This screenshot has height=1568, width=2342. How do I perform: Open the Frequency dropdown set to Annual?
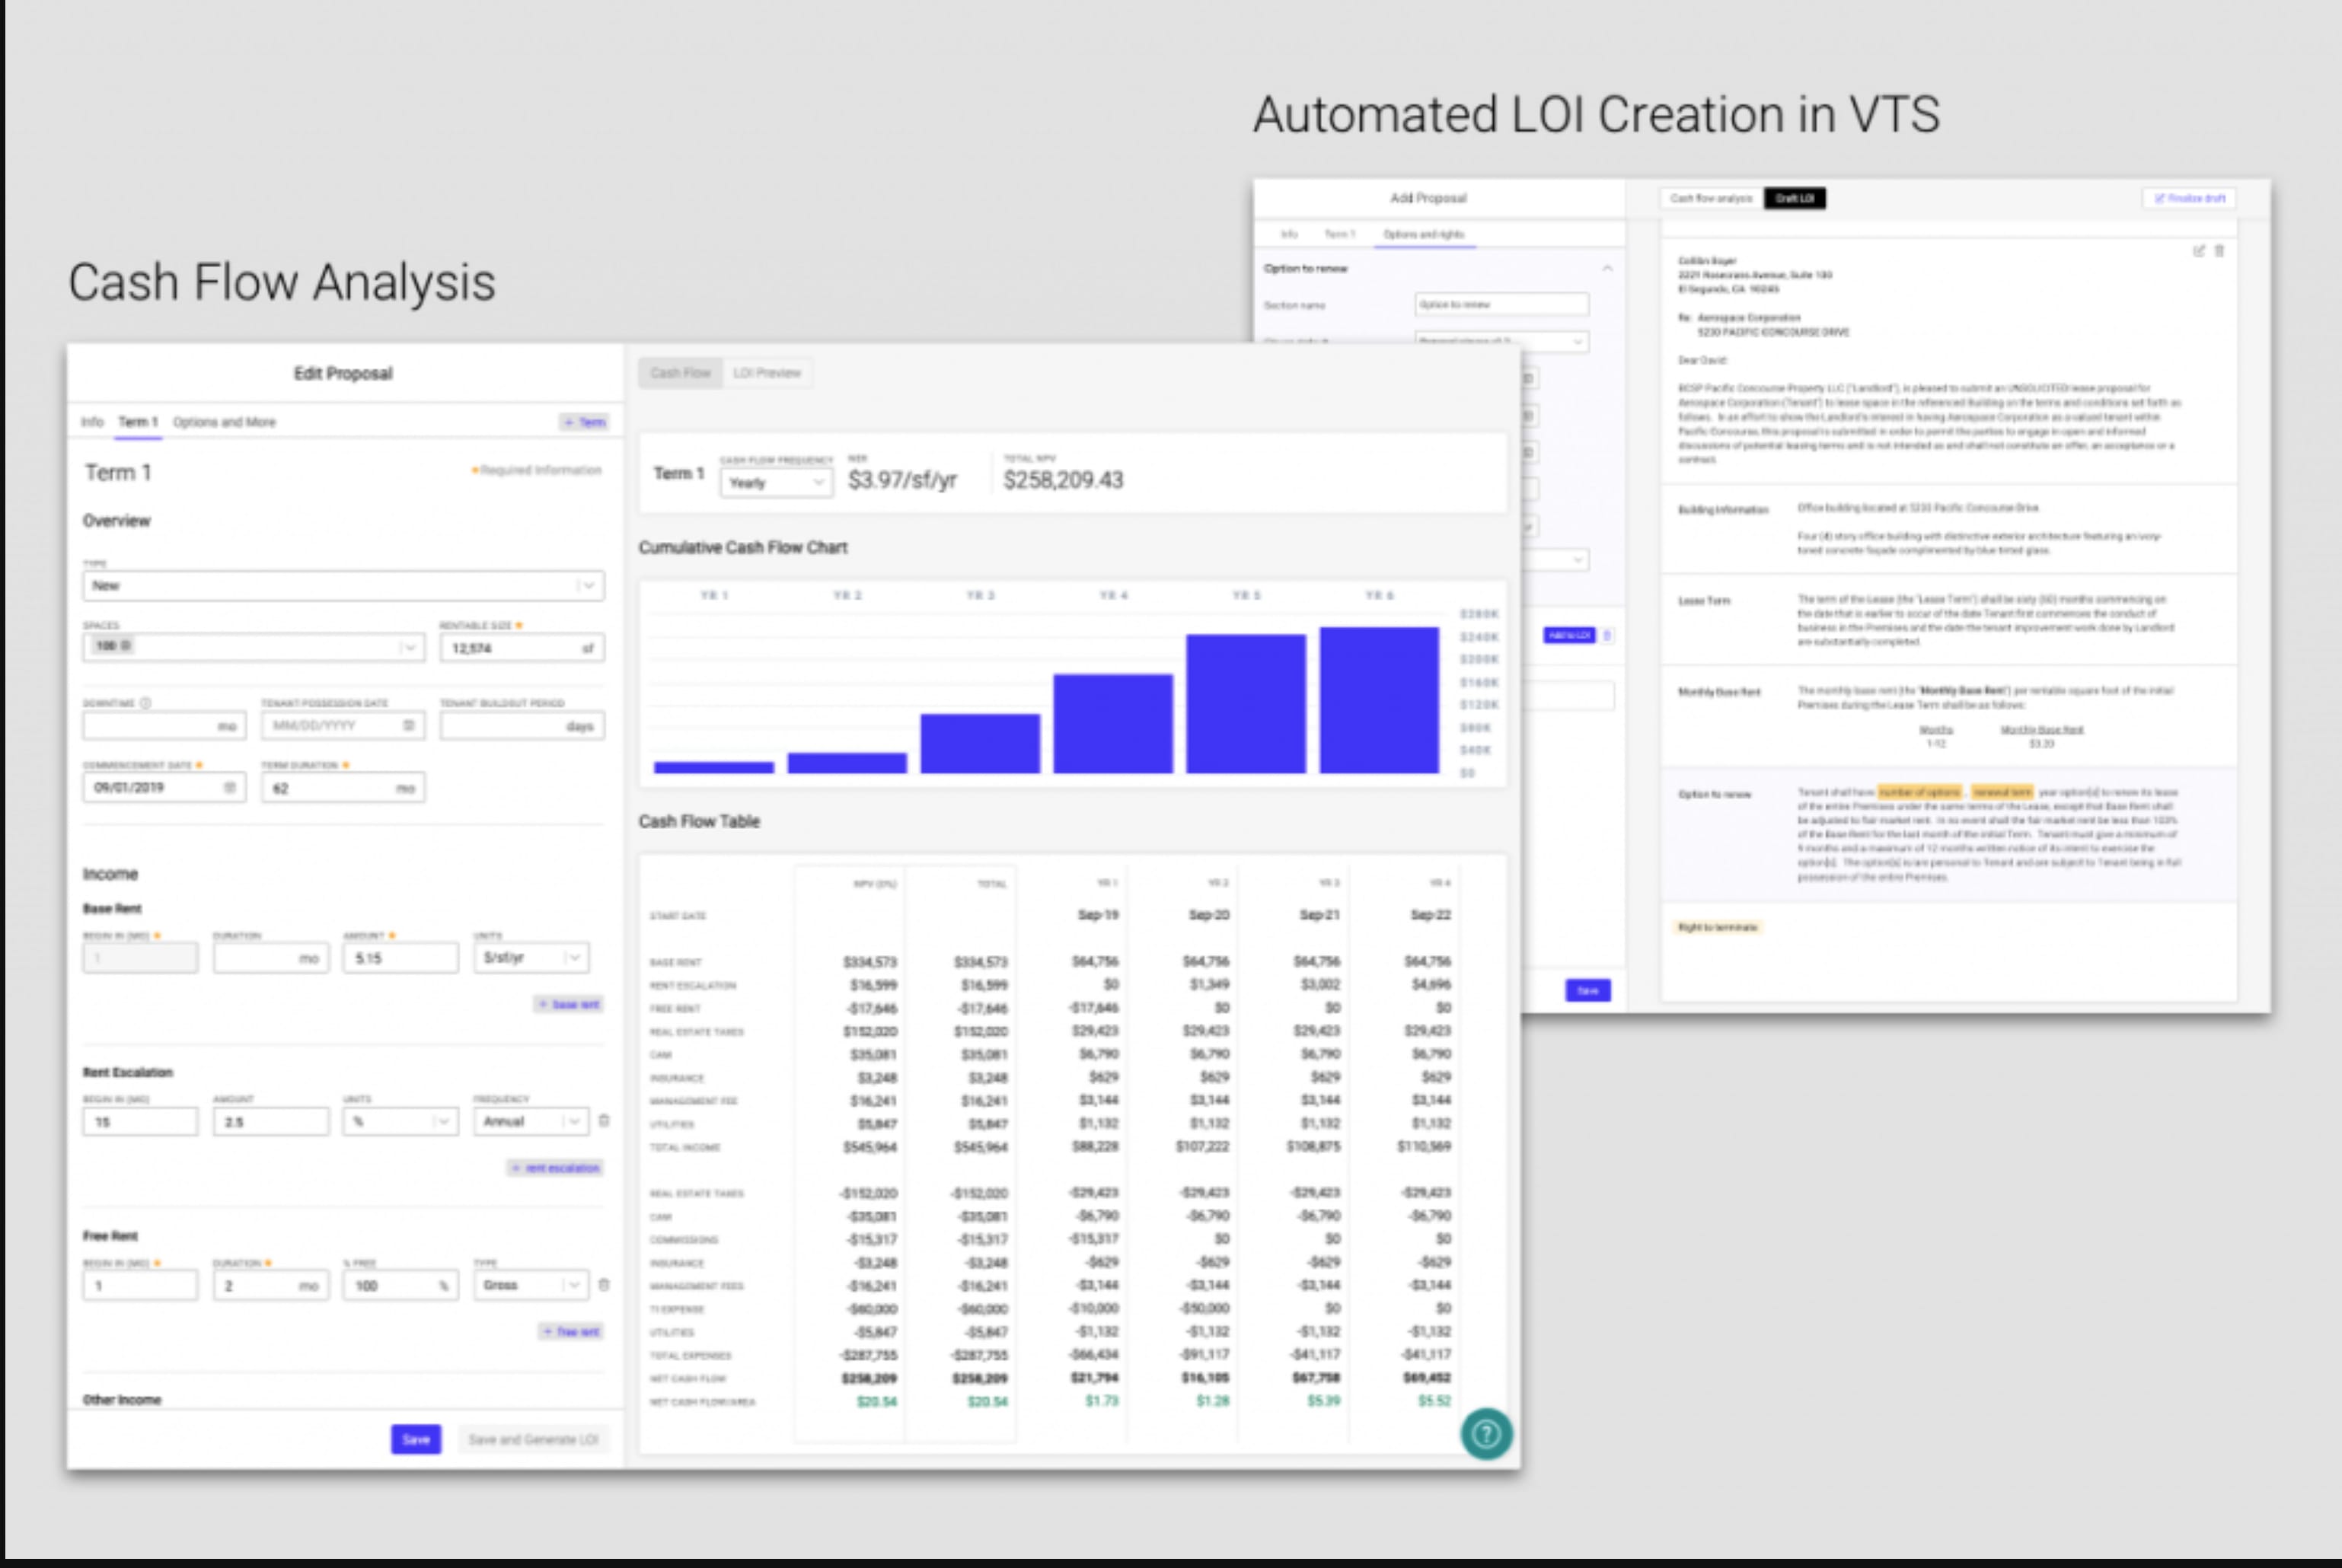point(531,1121)
